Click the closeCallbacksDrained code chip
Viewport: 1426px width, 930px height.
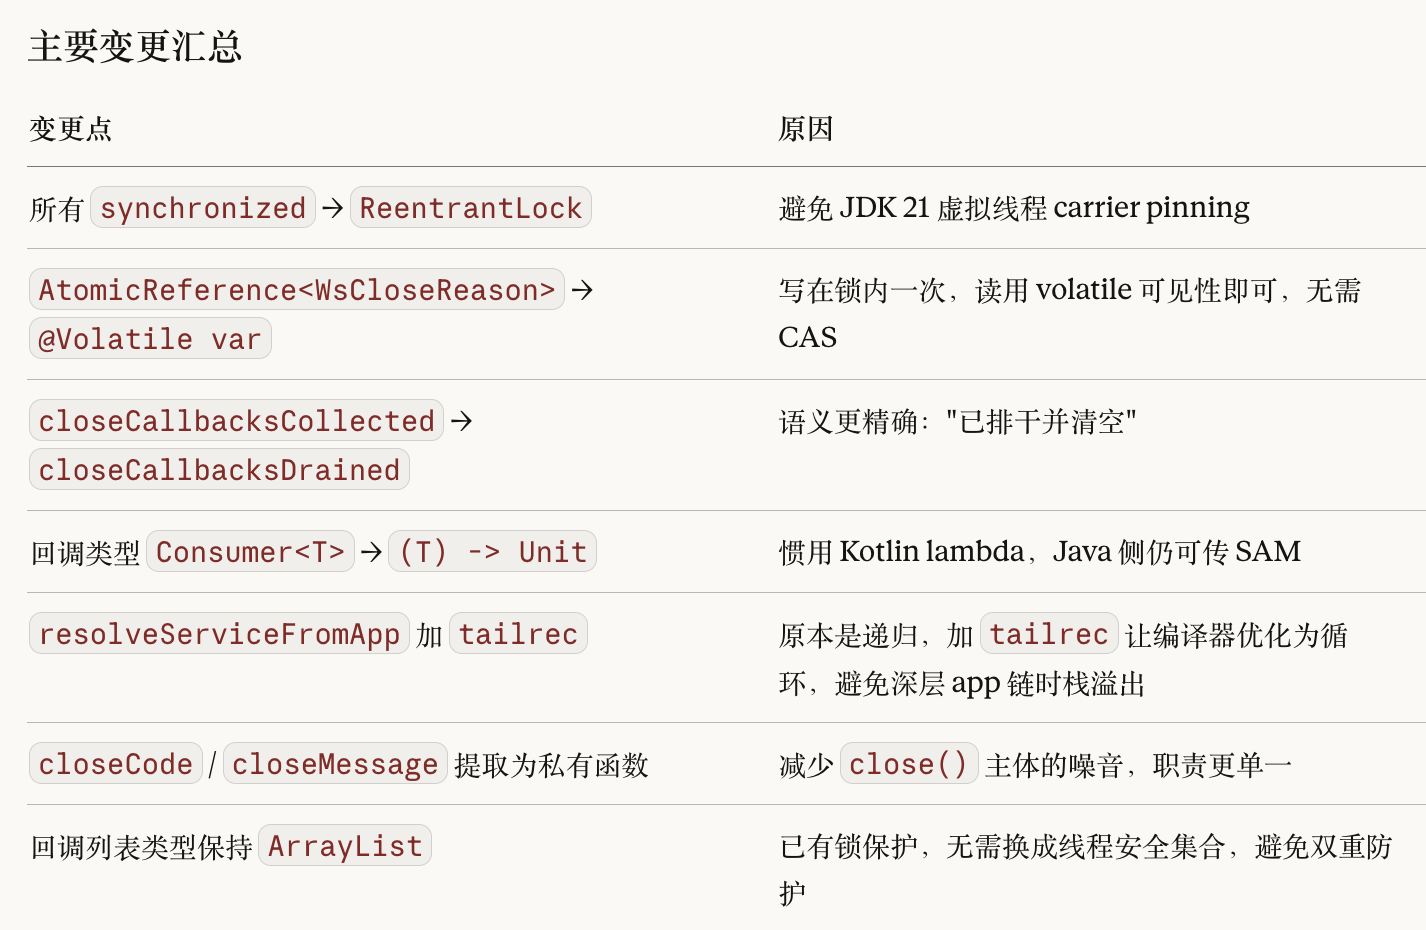click(219, 470)
